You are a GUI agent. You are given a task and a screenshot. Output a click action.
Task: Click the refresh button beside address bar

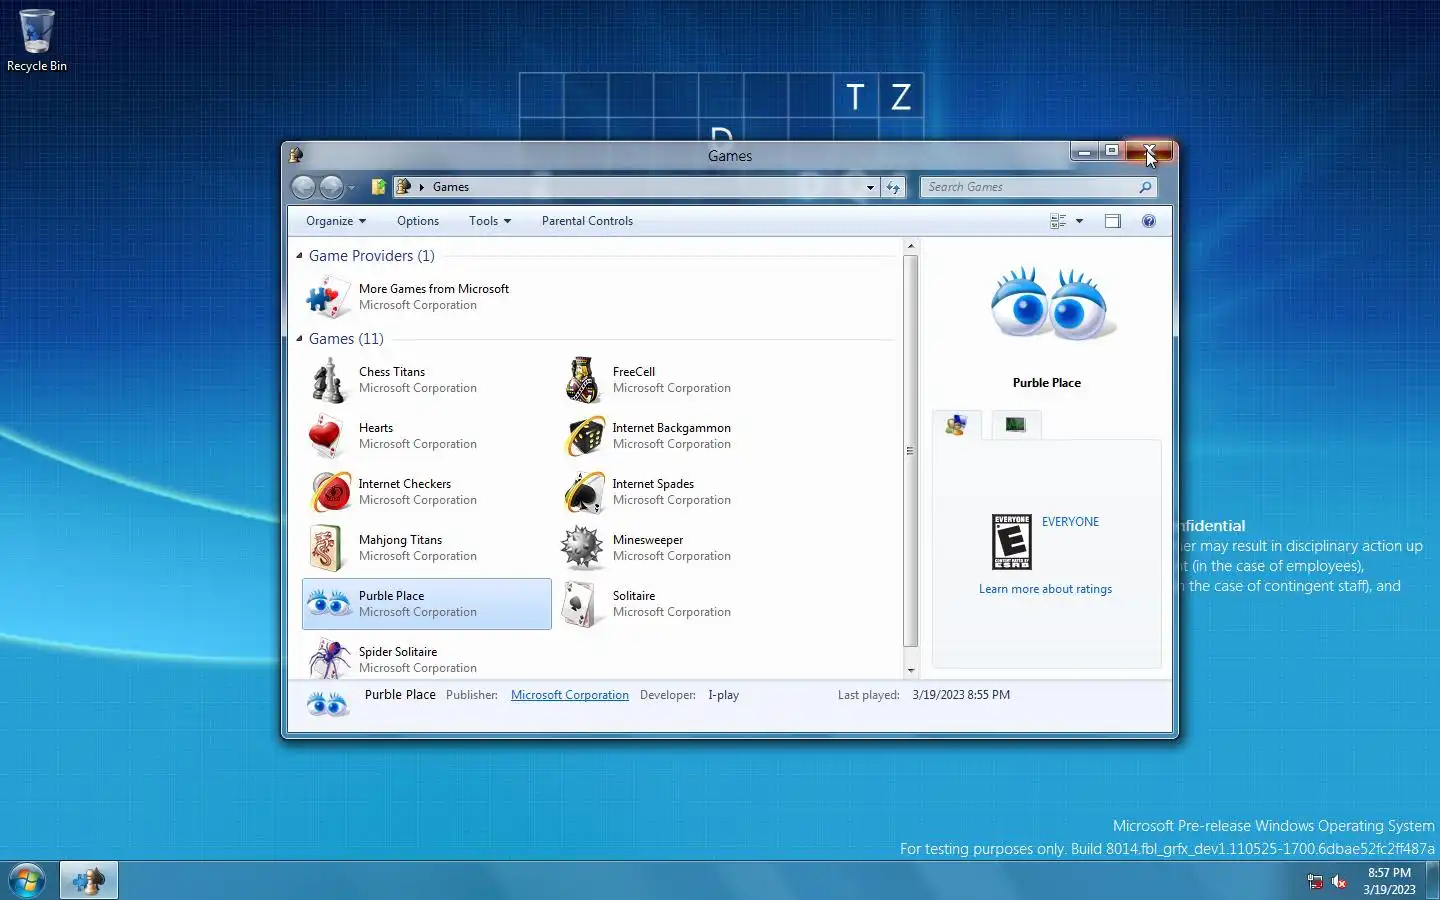click(893, 187)
